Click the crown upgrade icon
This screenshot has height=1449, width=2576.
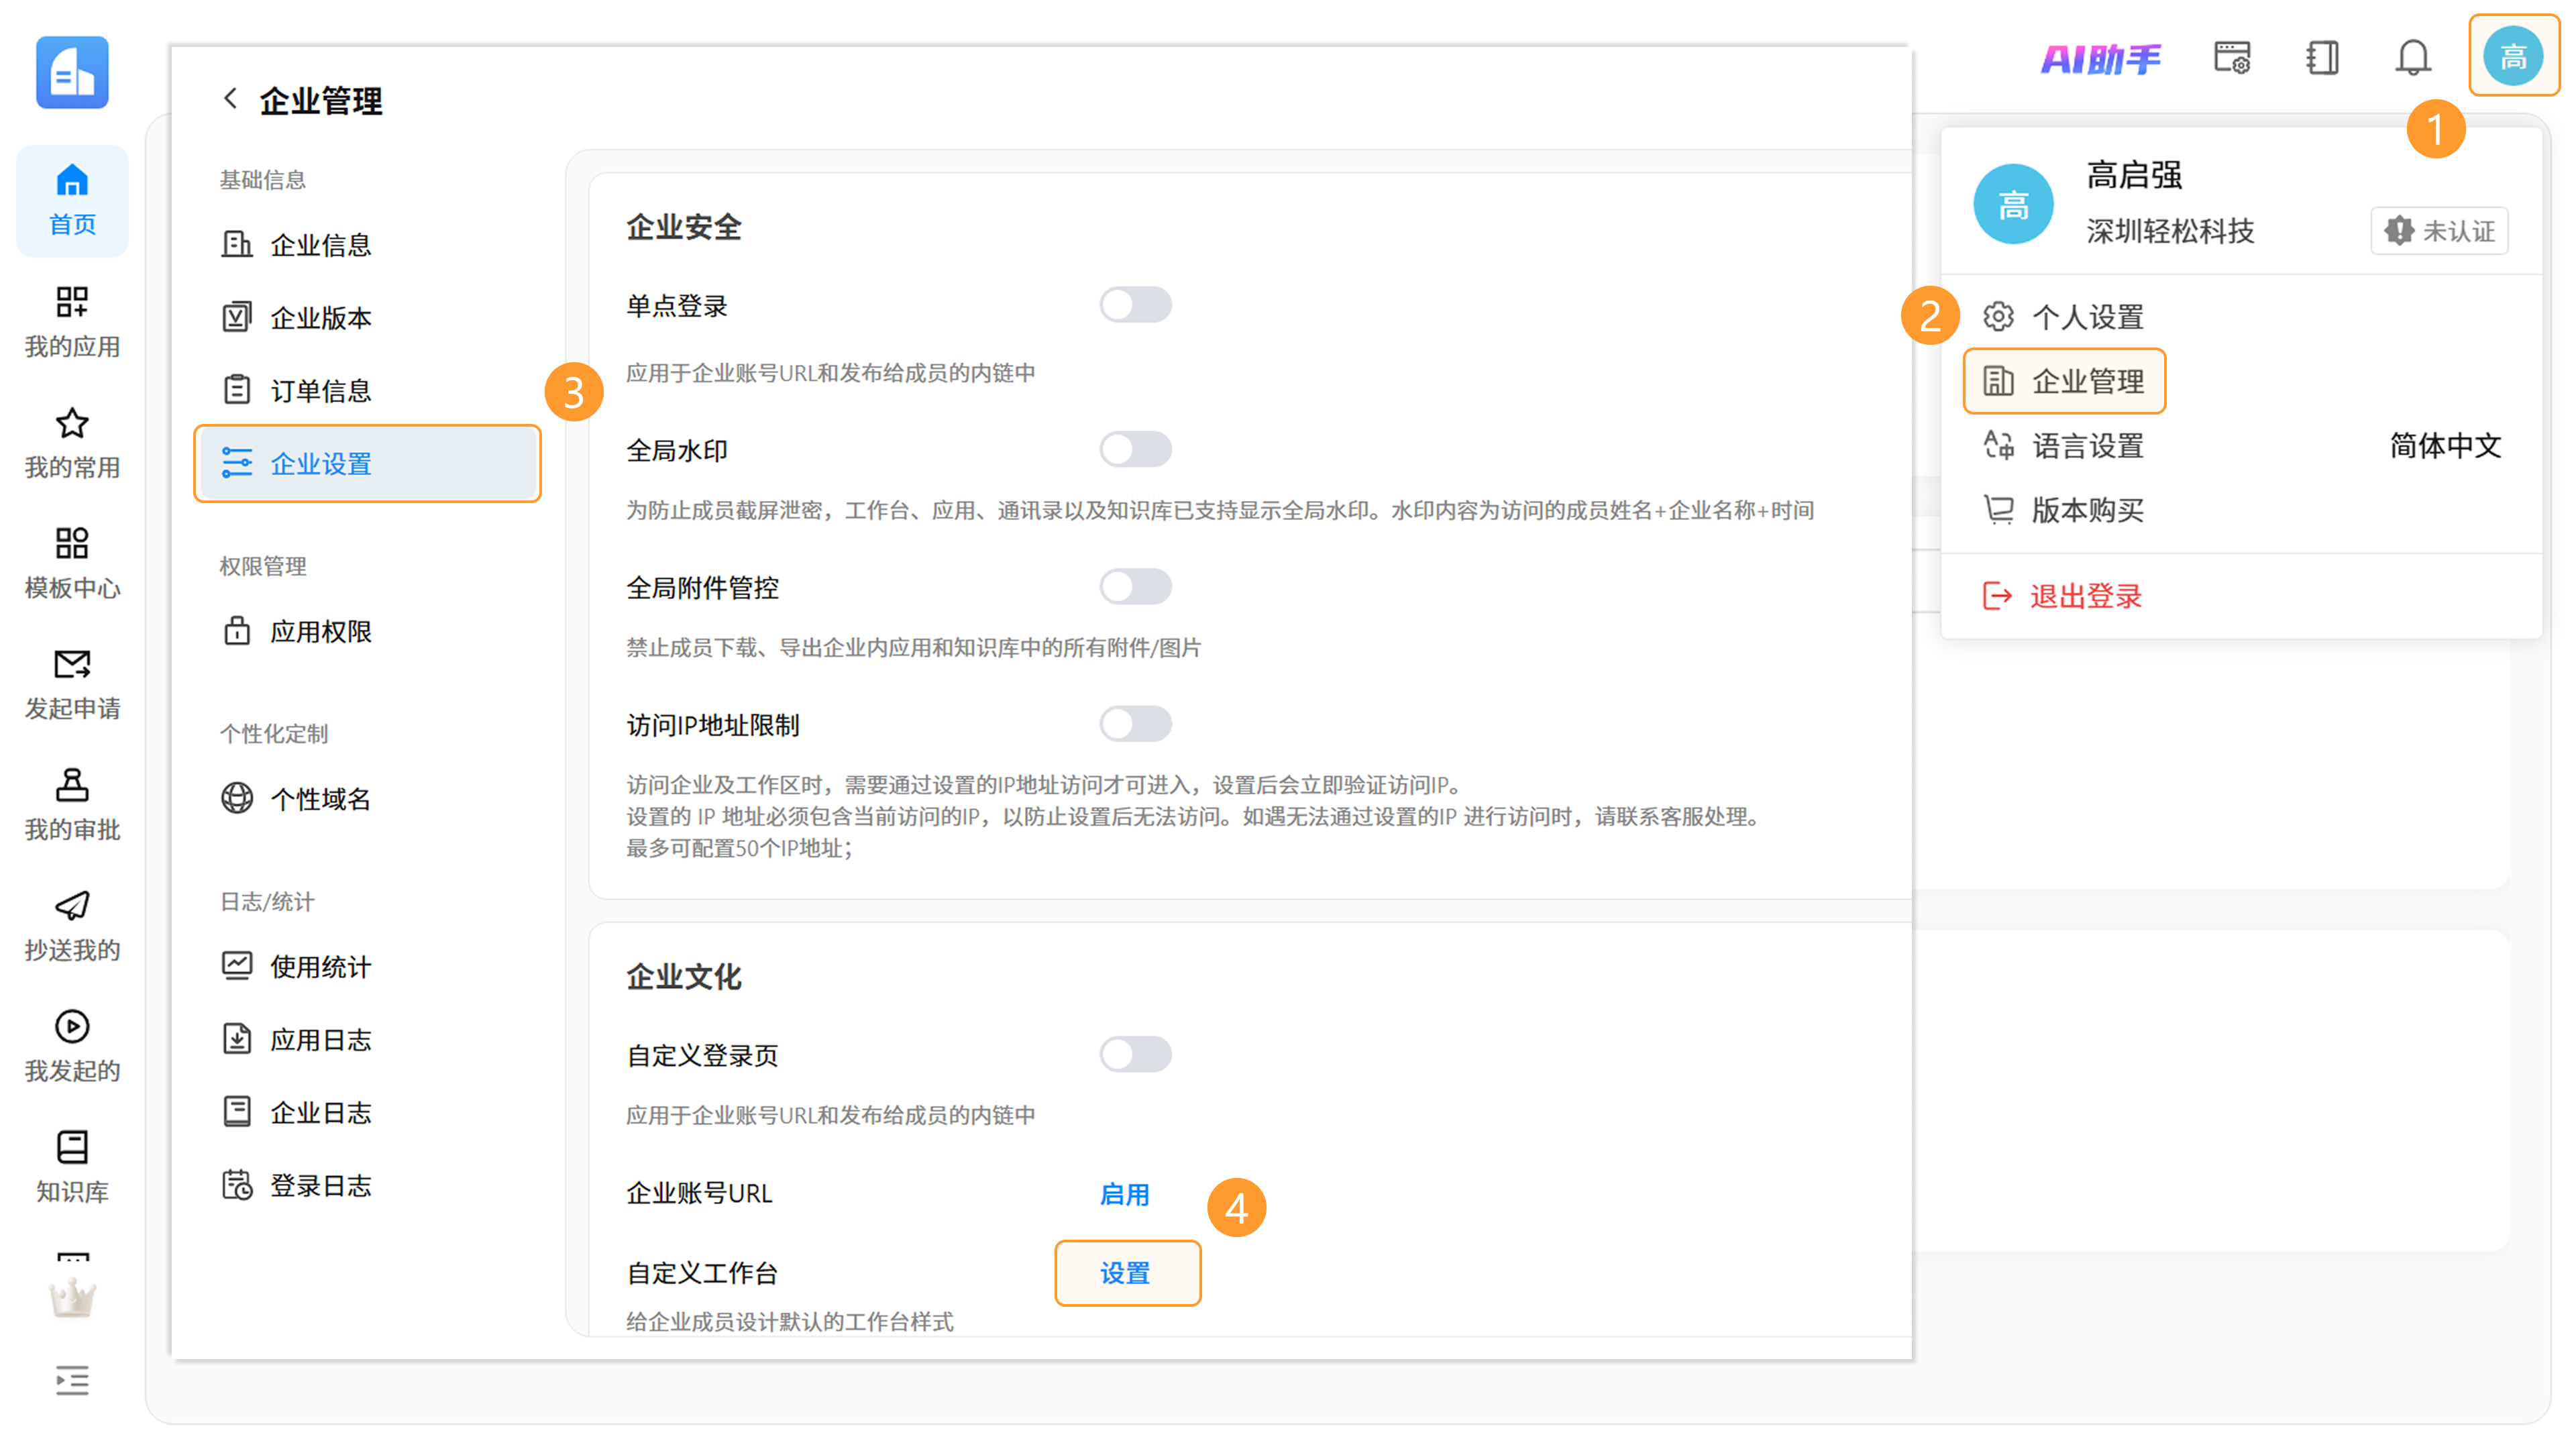72,1298
